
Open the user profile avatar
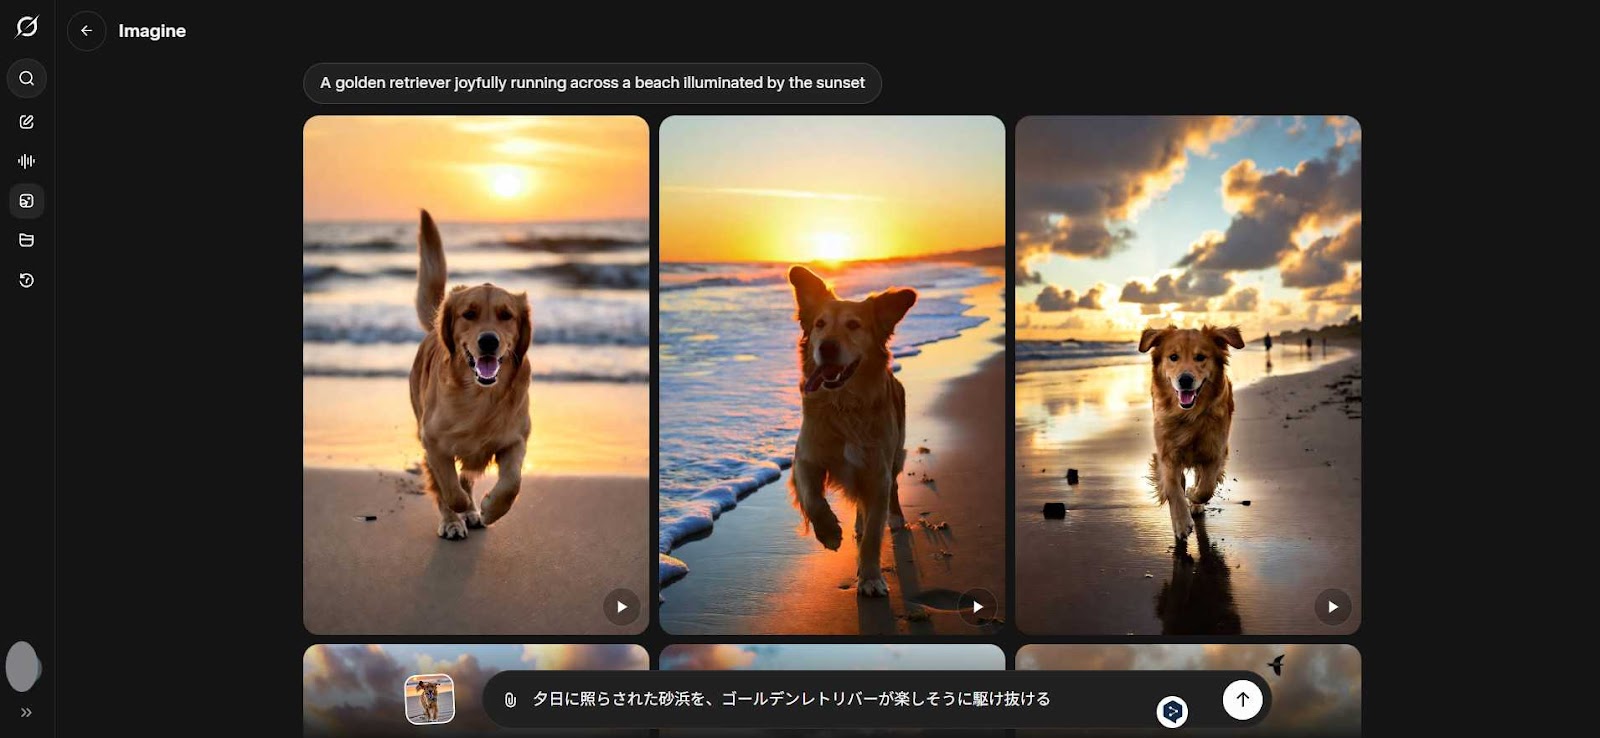pyautogui.click(x=24, y=667)
